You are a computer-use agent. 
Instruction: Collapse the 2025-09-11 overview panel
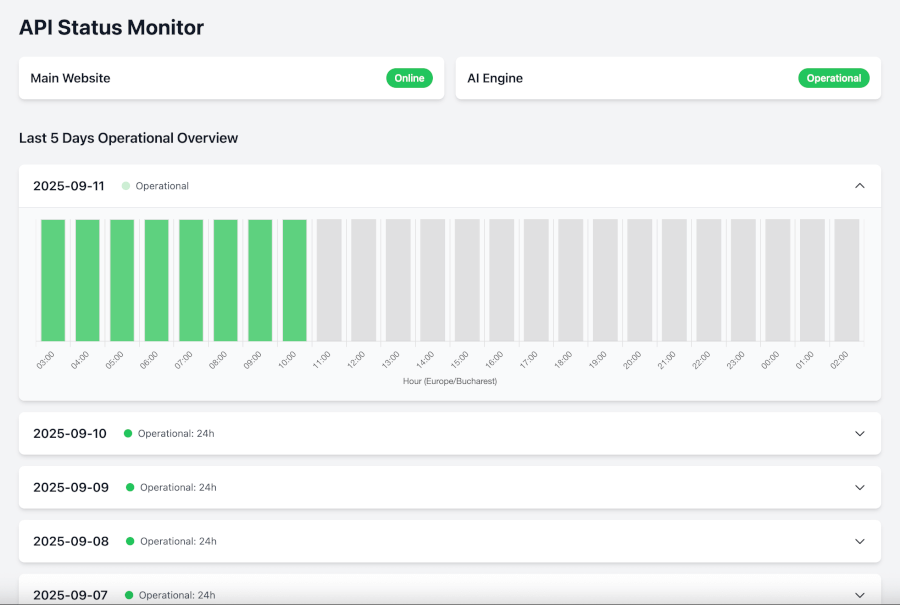[859, 185]
